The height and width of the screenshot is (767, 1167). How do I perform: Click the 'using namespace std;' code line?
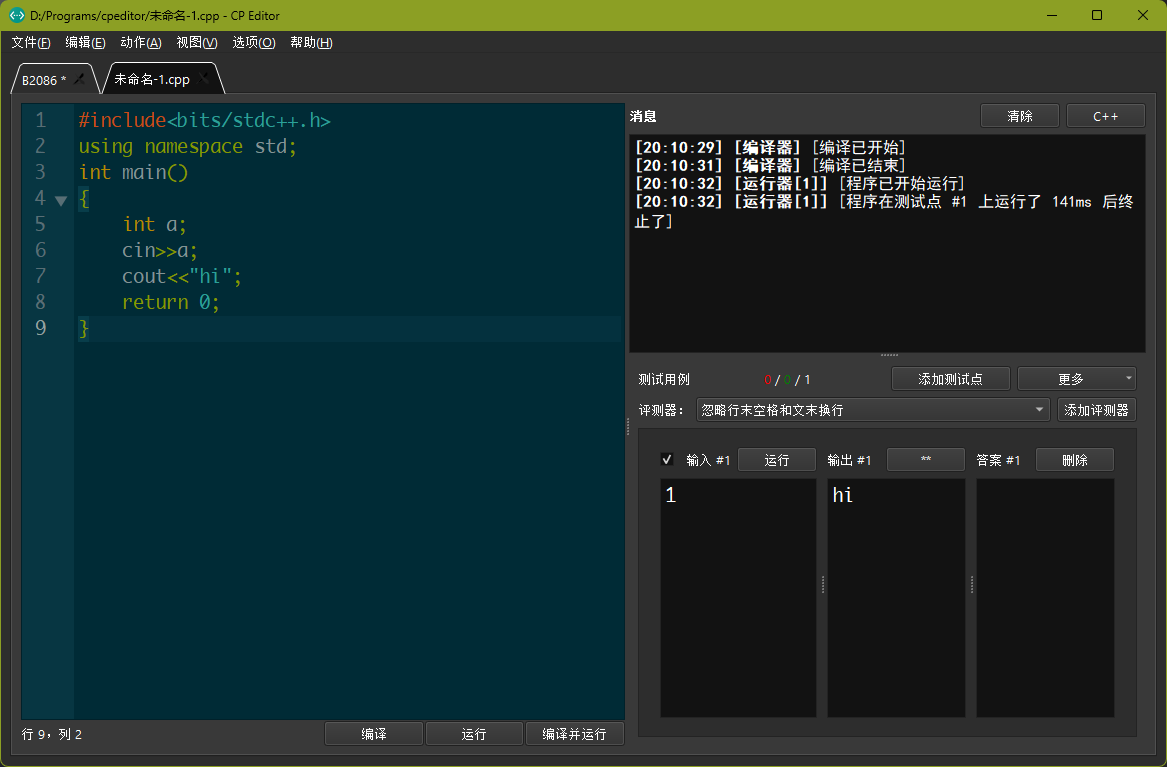tap(188, 146)
